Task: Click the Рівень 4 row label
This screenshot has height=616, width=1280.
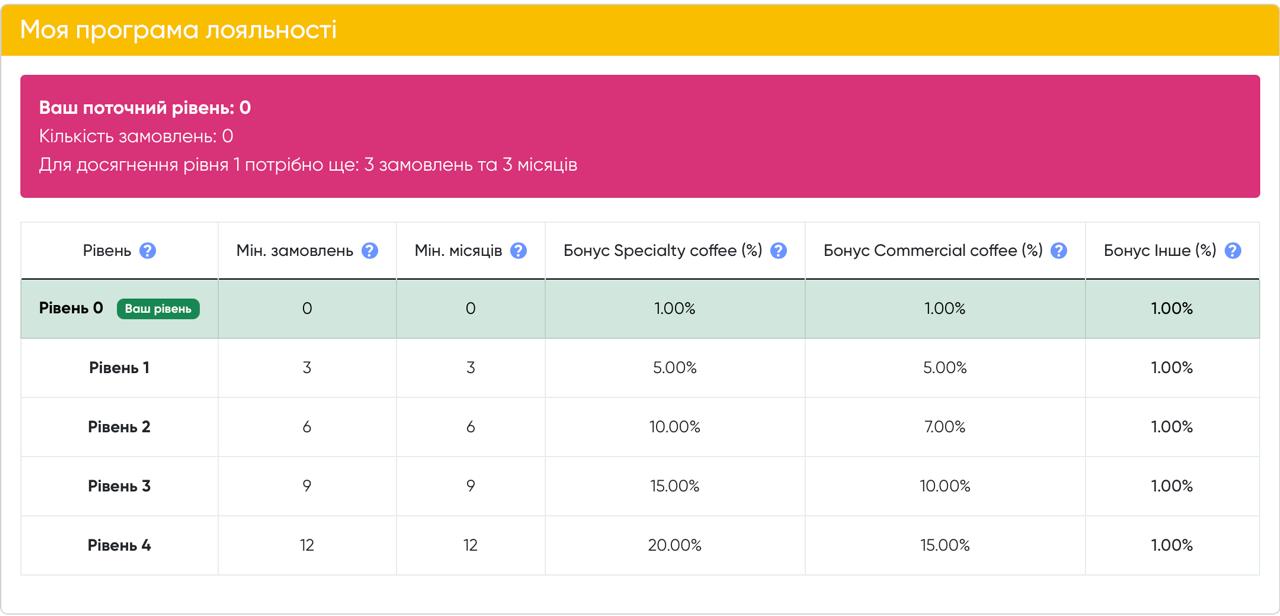Action: click(119, 545)
